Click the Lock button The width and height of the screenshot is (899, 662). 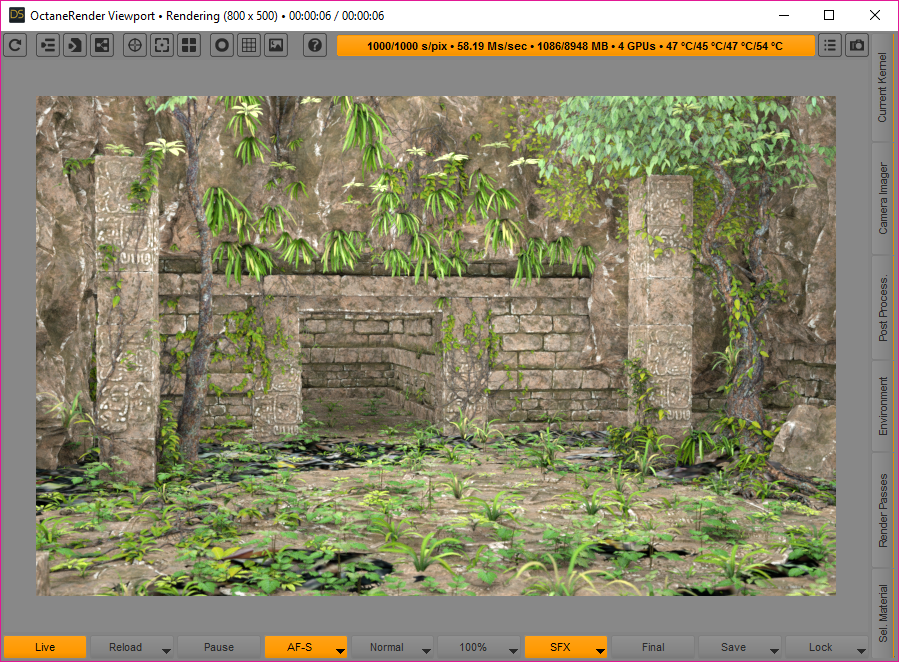point(820,647)
